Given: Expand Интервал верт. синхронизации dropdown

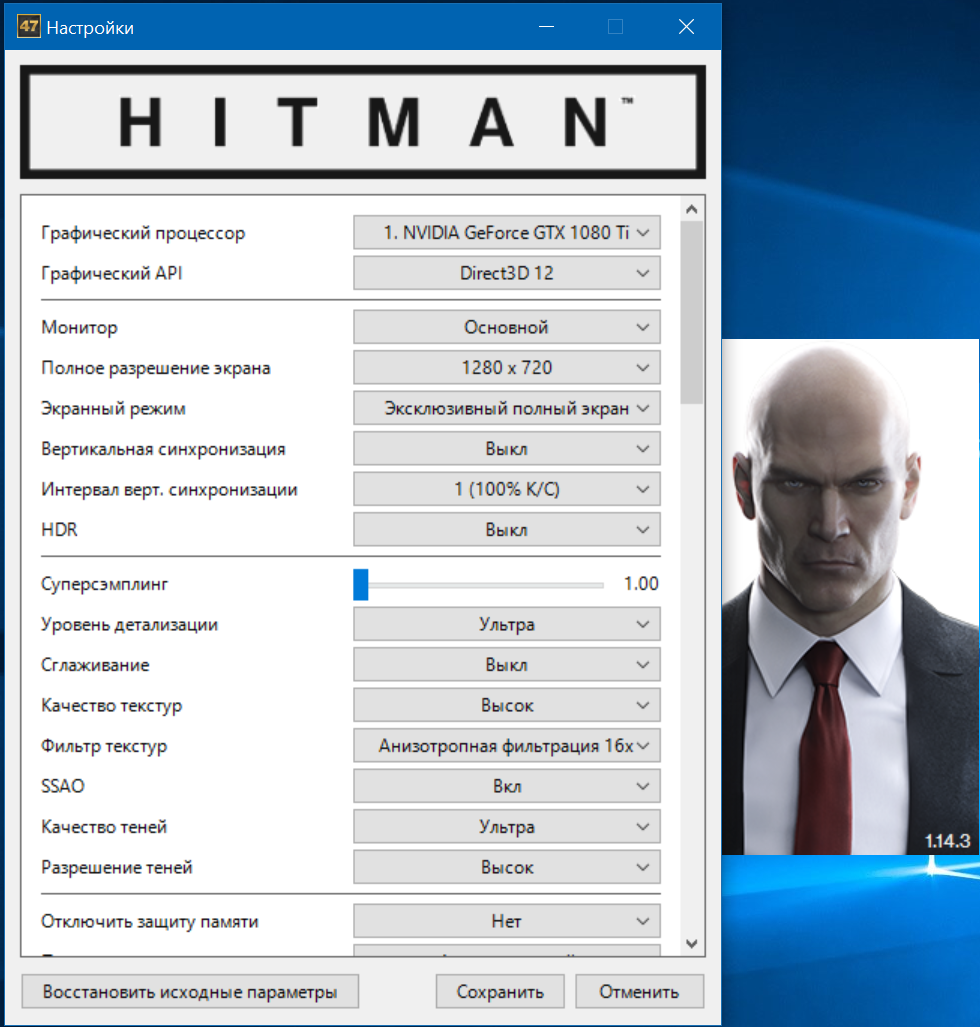Looking at the screenshot, I should tap(506, 489).
